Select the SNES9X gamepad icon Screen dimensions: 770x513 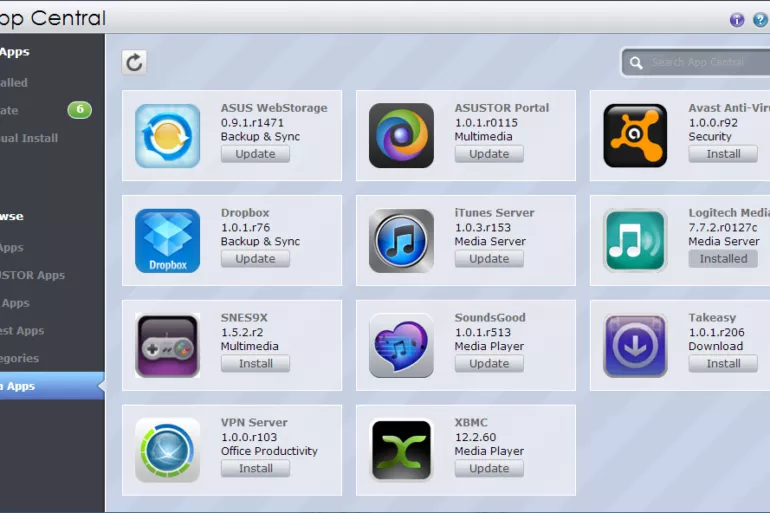pos(167,346)
